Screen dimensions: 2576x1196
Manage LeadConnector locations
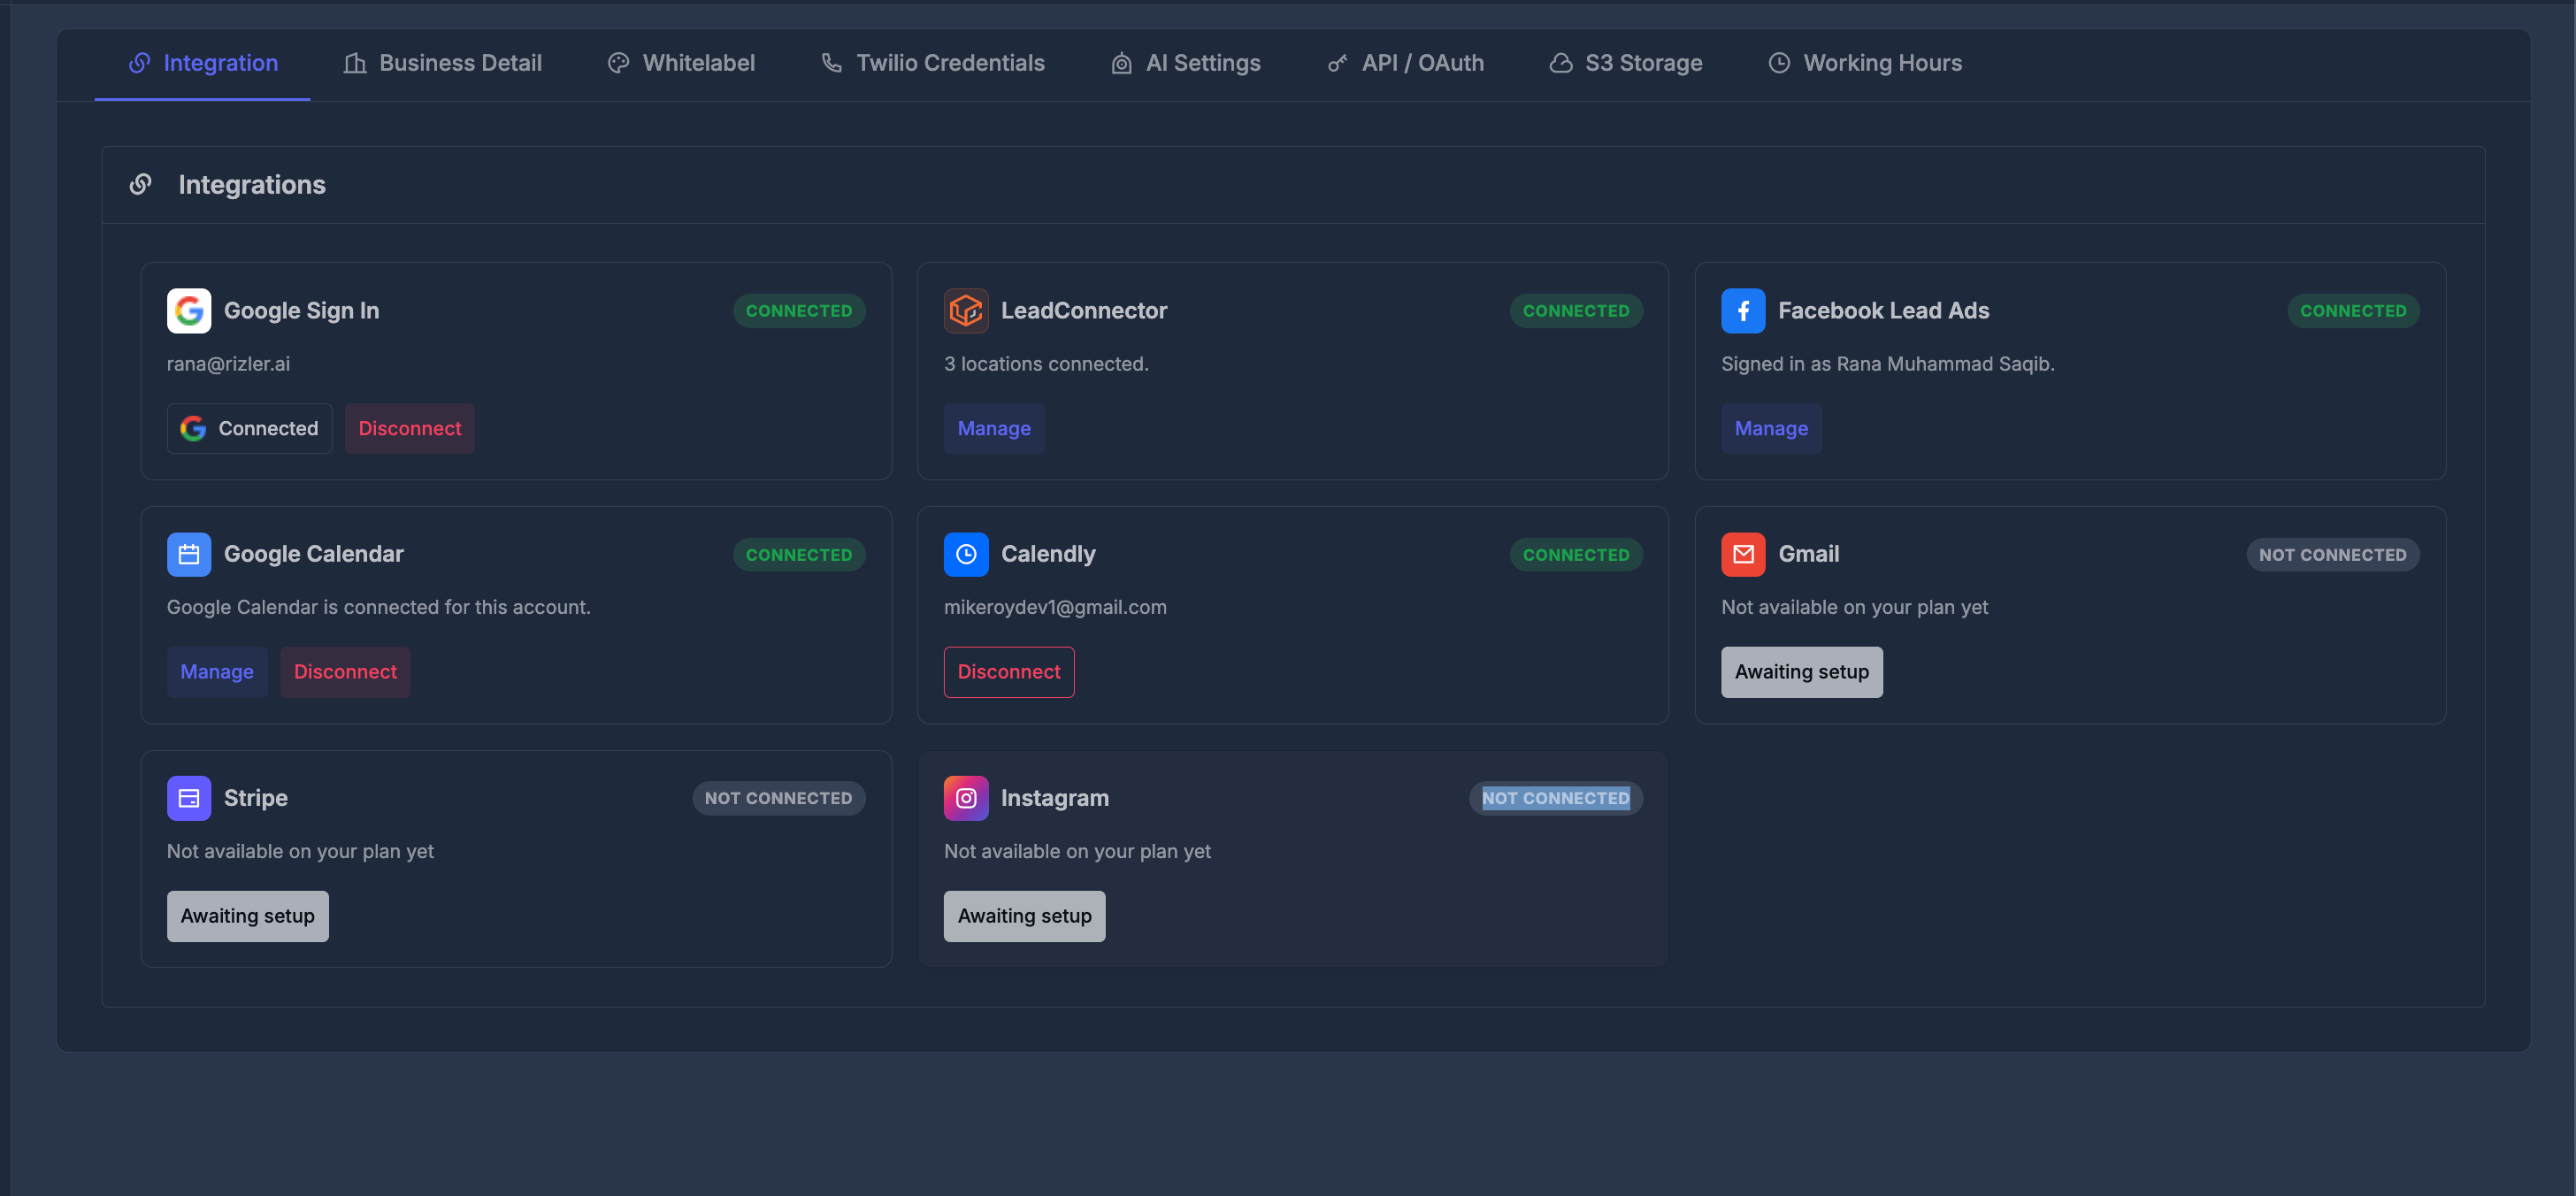pos(994,428)
